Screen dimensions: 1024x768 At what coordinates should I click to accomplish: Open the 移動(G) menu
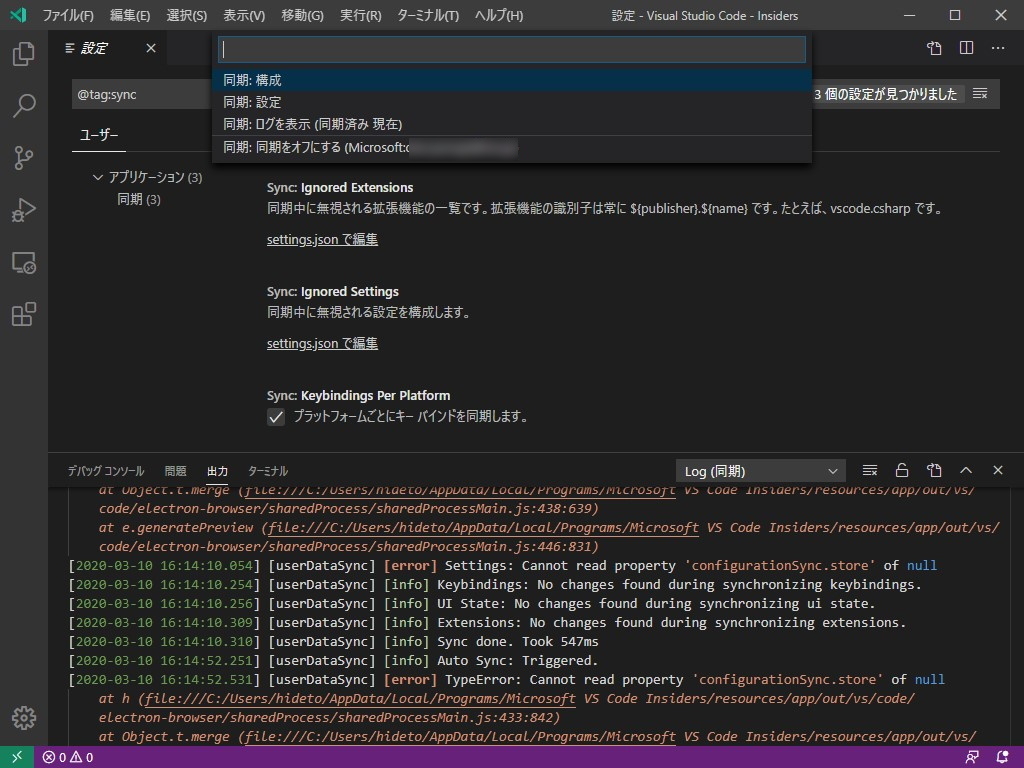point(302,15)
